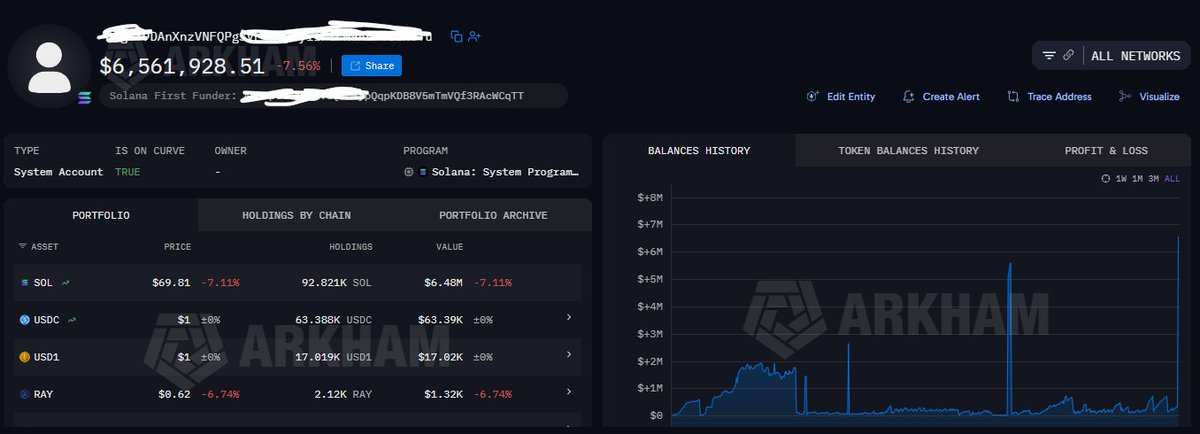
Task: Click the SOL price $69.81
Action: 171,283
